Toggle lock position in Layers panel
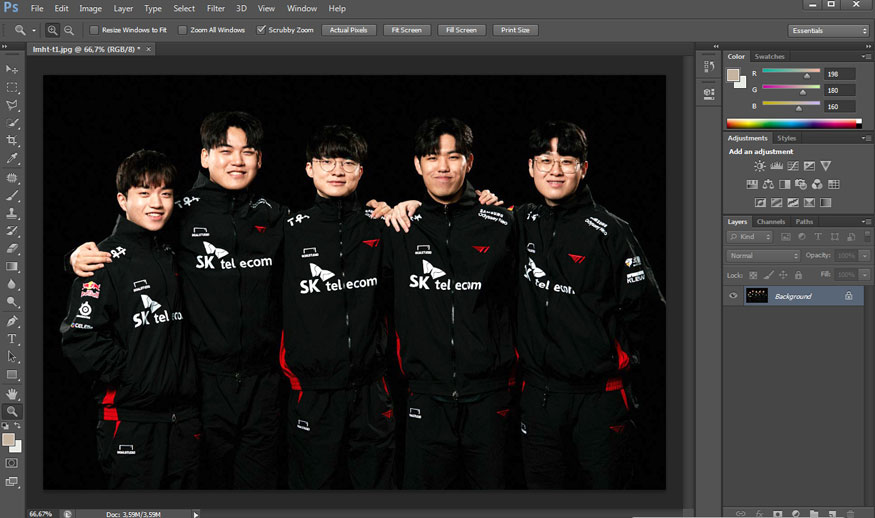875x518 pixels. point(783,275)
